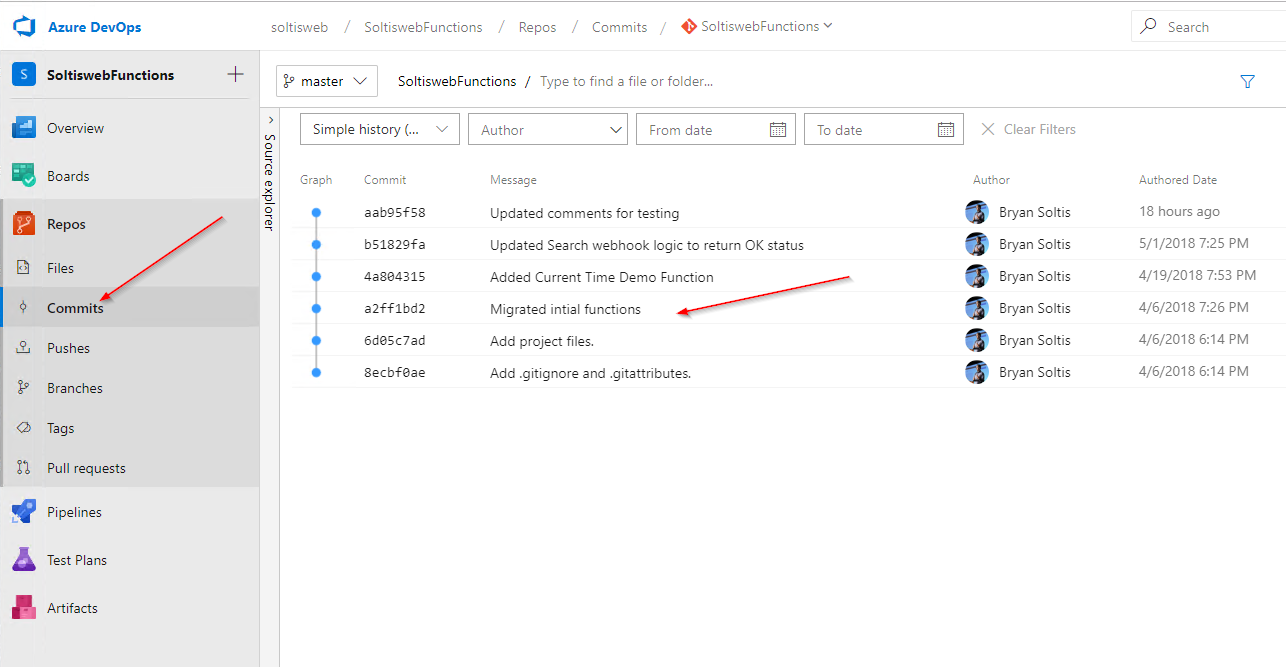Open the Overview section icon
This screenshot has height=667, width=1286.
click(25, 128)
